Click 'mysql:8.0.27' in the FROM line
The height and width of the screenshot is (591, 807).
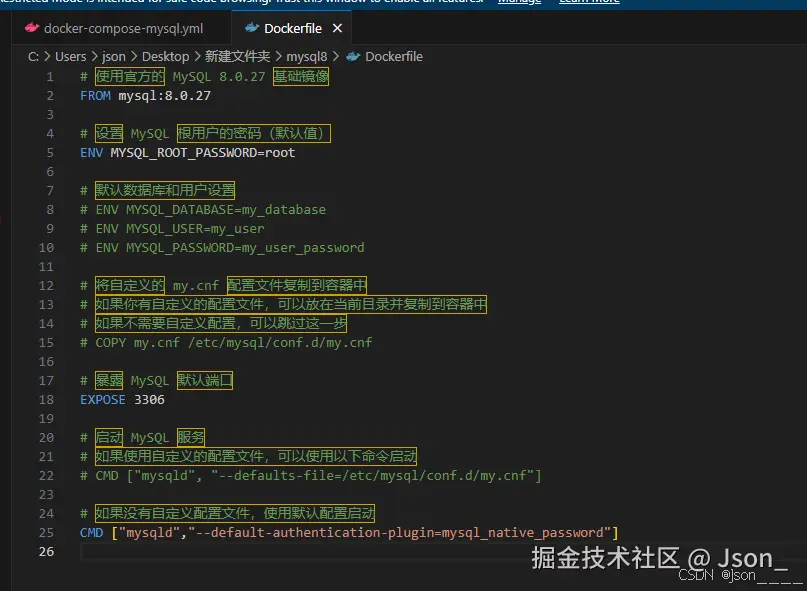pyautogui.click(x=164, y=96)
